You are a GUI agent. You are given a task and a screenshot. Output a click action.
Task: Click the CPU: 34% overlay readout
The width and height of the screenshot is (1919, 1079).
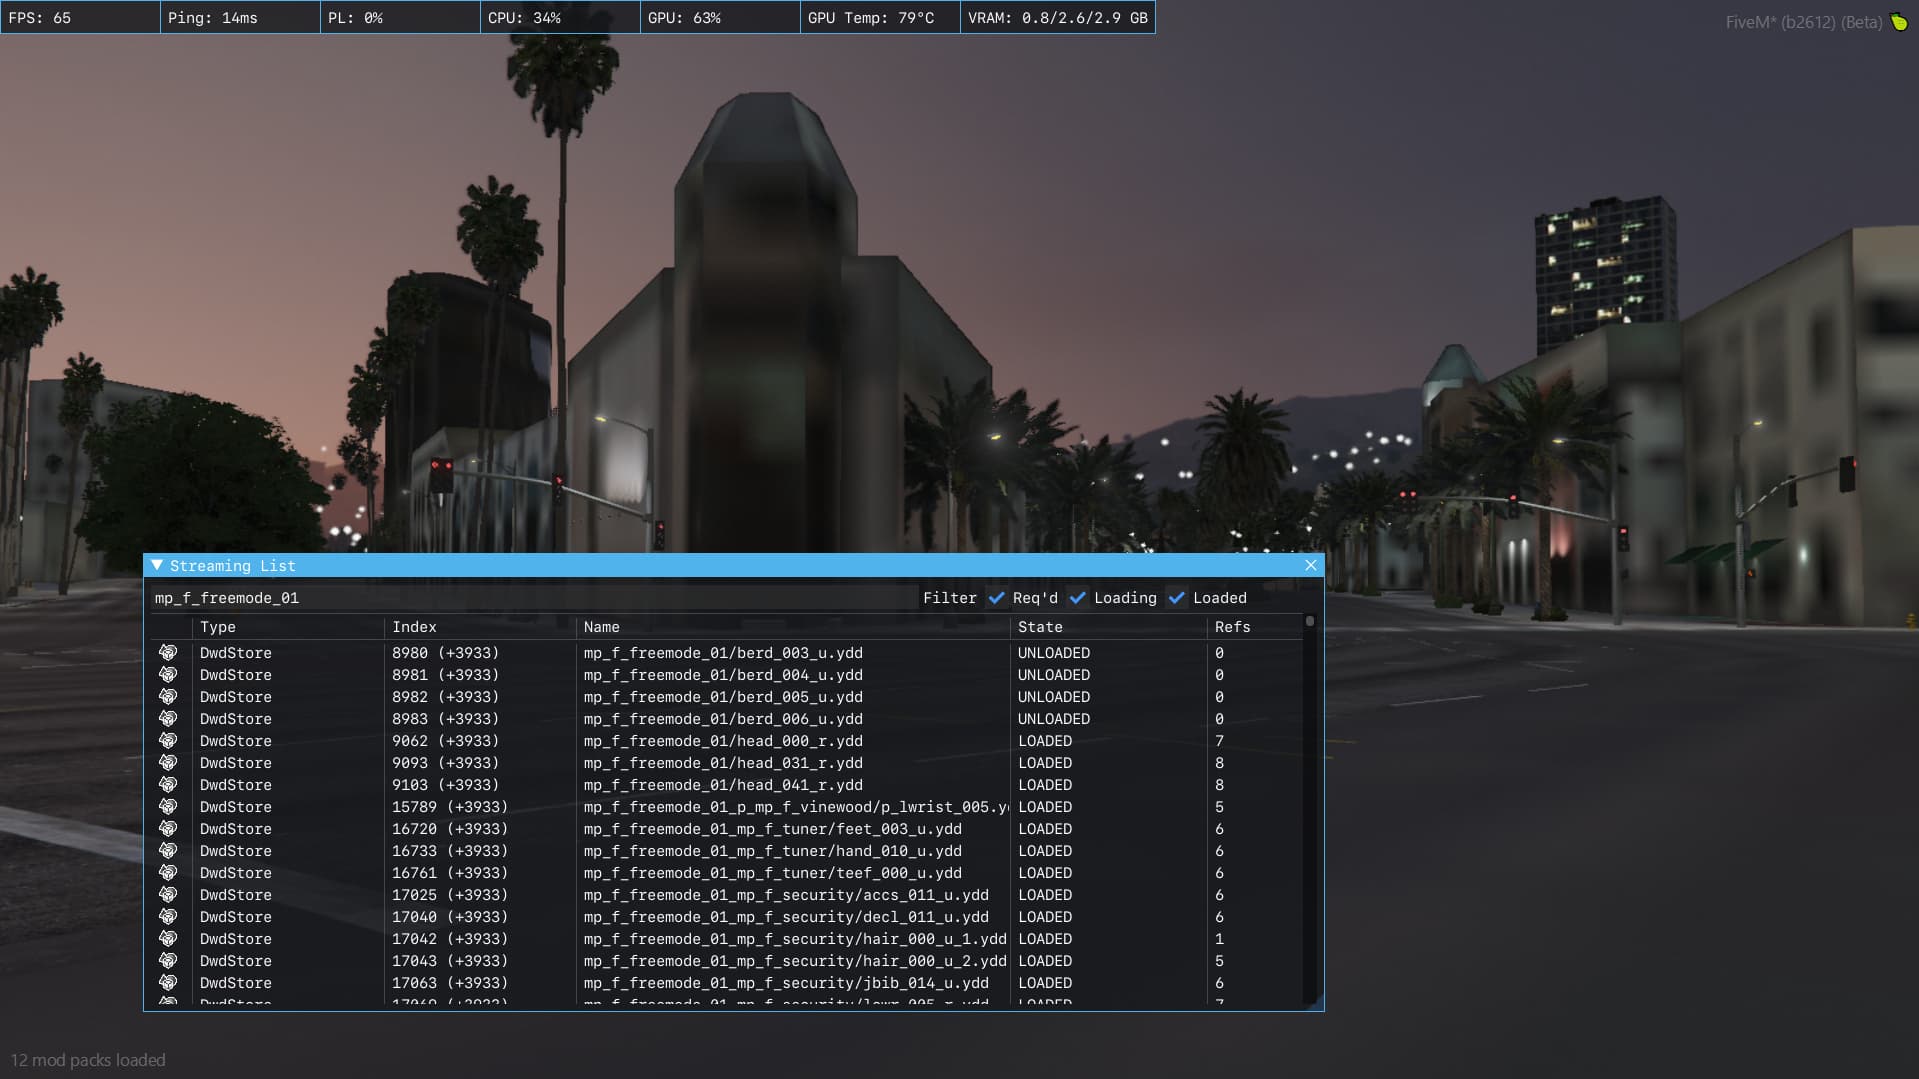(x=560, y=18)
